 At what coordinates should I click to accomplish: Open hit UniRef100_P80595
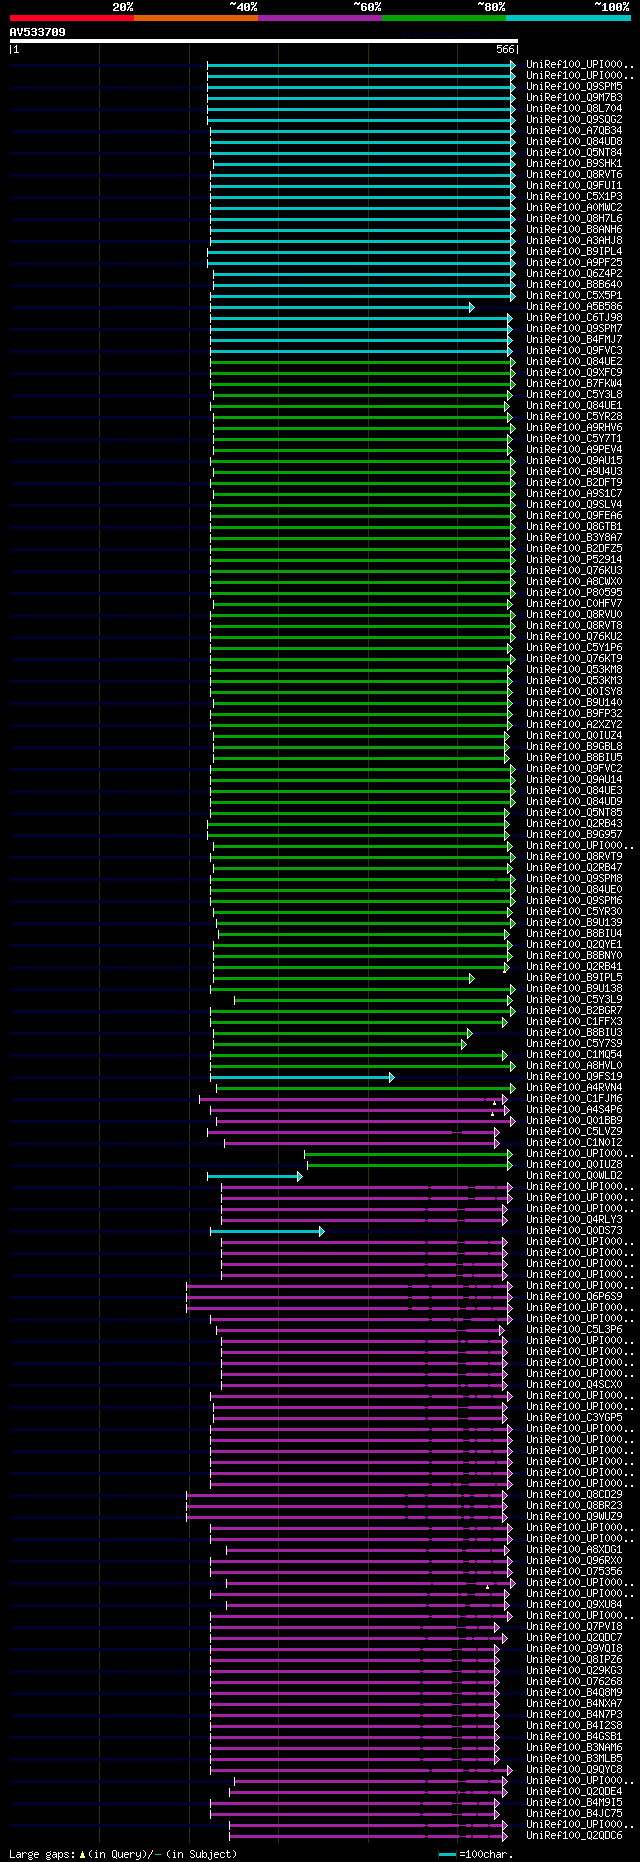pyautogui.click(x=574, y=593)
